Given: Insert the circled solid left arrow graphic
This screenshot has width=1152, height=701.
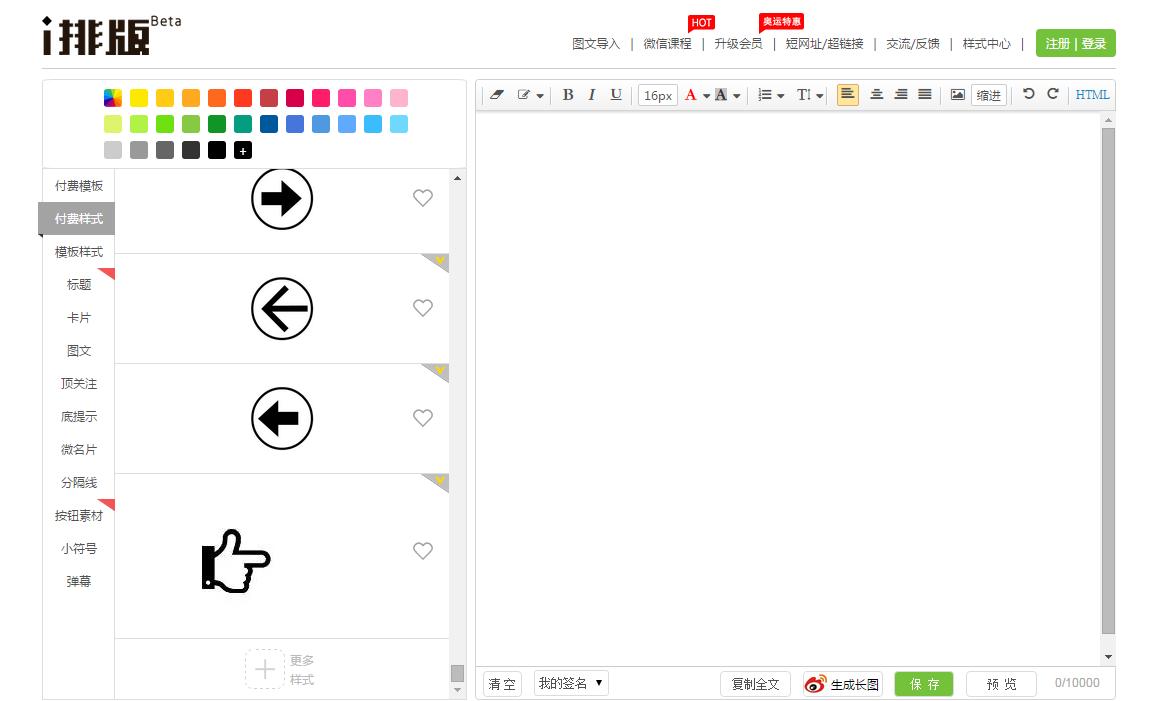Looking at the screenshot, I should (282, 419).
